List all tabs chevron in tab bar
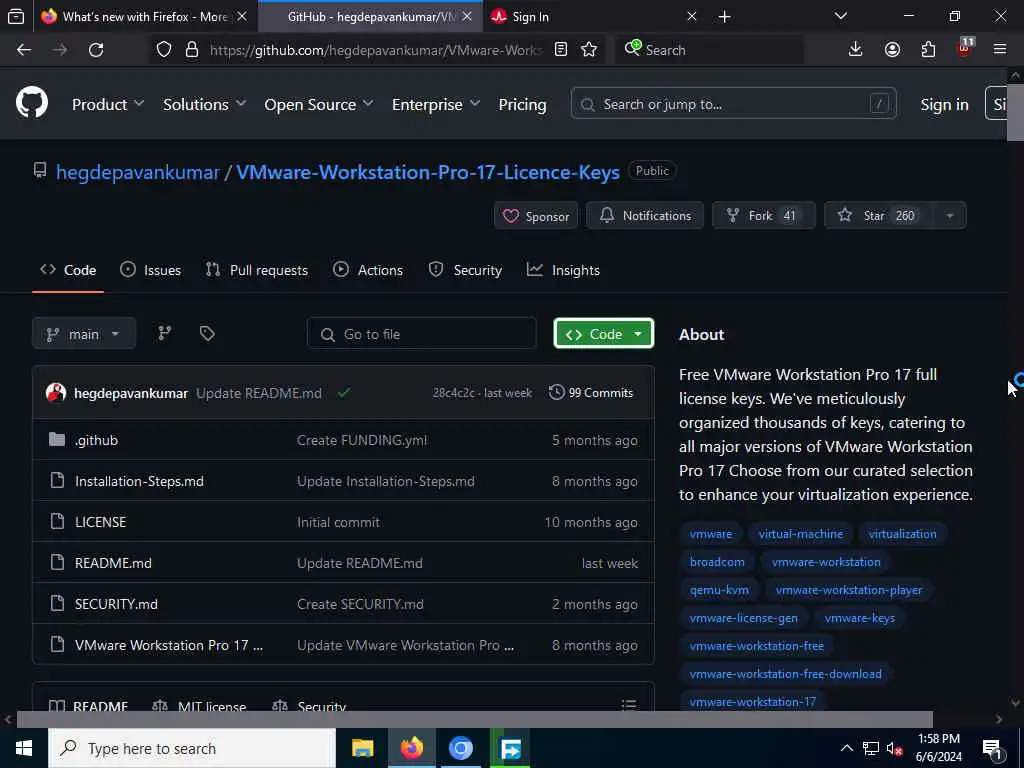The width and height of the screenshot is (1024, 768). click(x=840, y=17)
